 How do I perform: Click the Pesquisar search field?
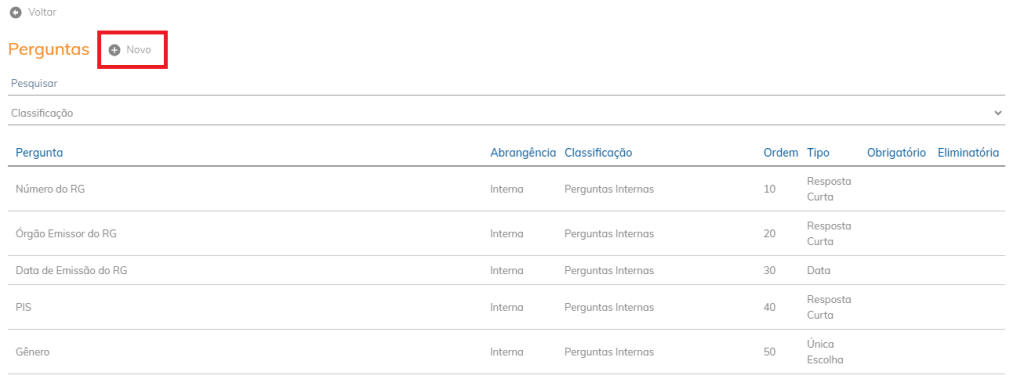coord(506,84)
